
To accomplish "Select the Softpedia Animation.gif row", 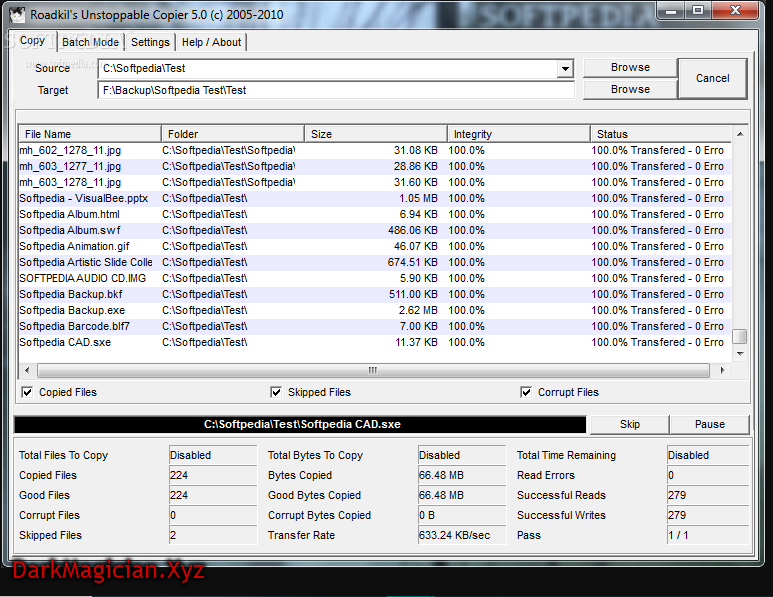I will click(x=375, y=246).
